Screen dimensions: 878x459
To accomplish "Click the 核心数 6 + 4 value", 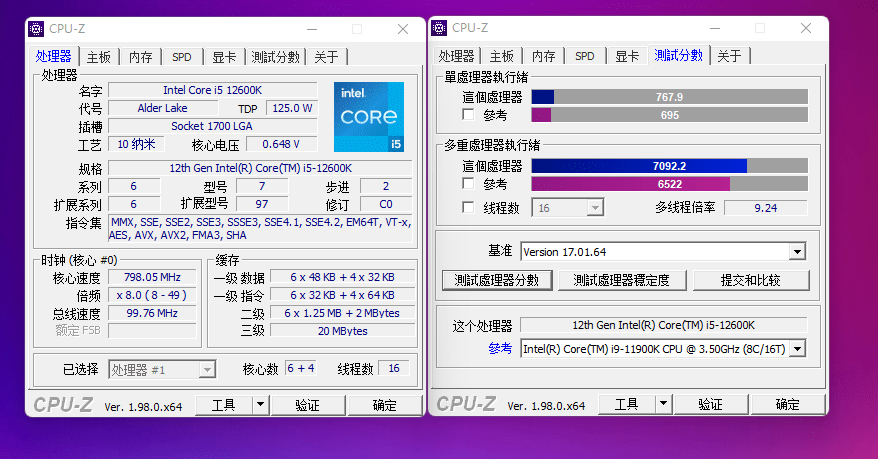I will tap(301, 368).
